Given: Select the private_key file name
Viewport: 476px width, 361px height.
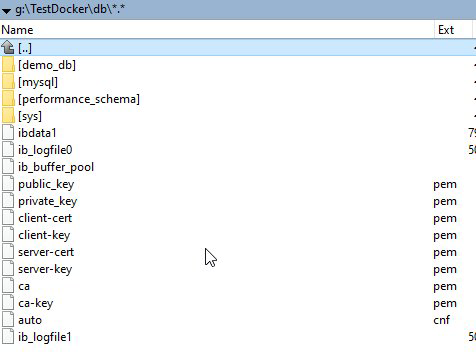Looking at the screenshot, I should [47, 201].
